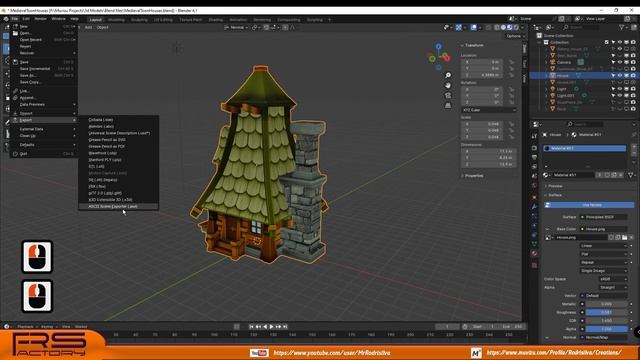The image size is (640, 360).
Task: Click Append in File menu
Action: tap(44, 98)
